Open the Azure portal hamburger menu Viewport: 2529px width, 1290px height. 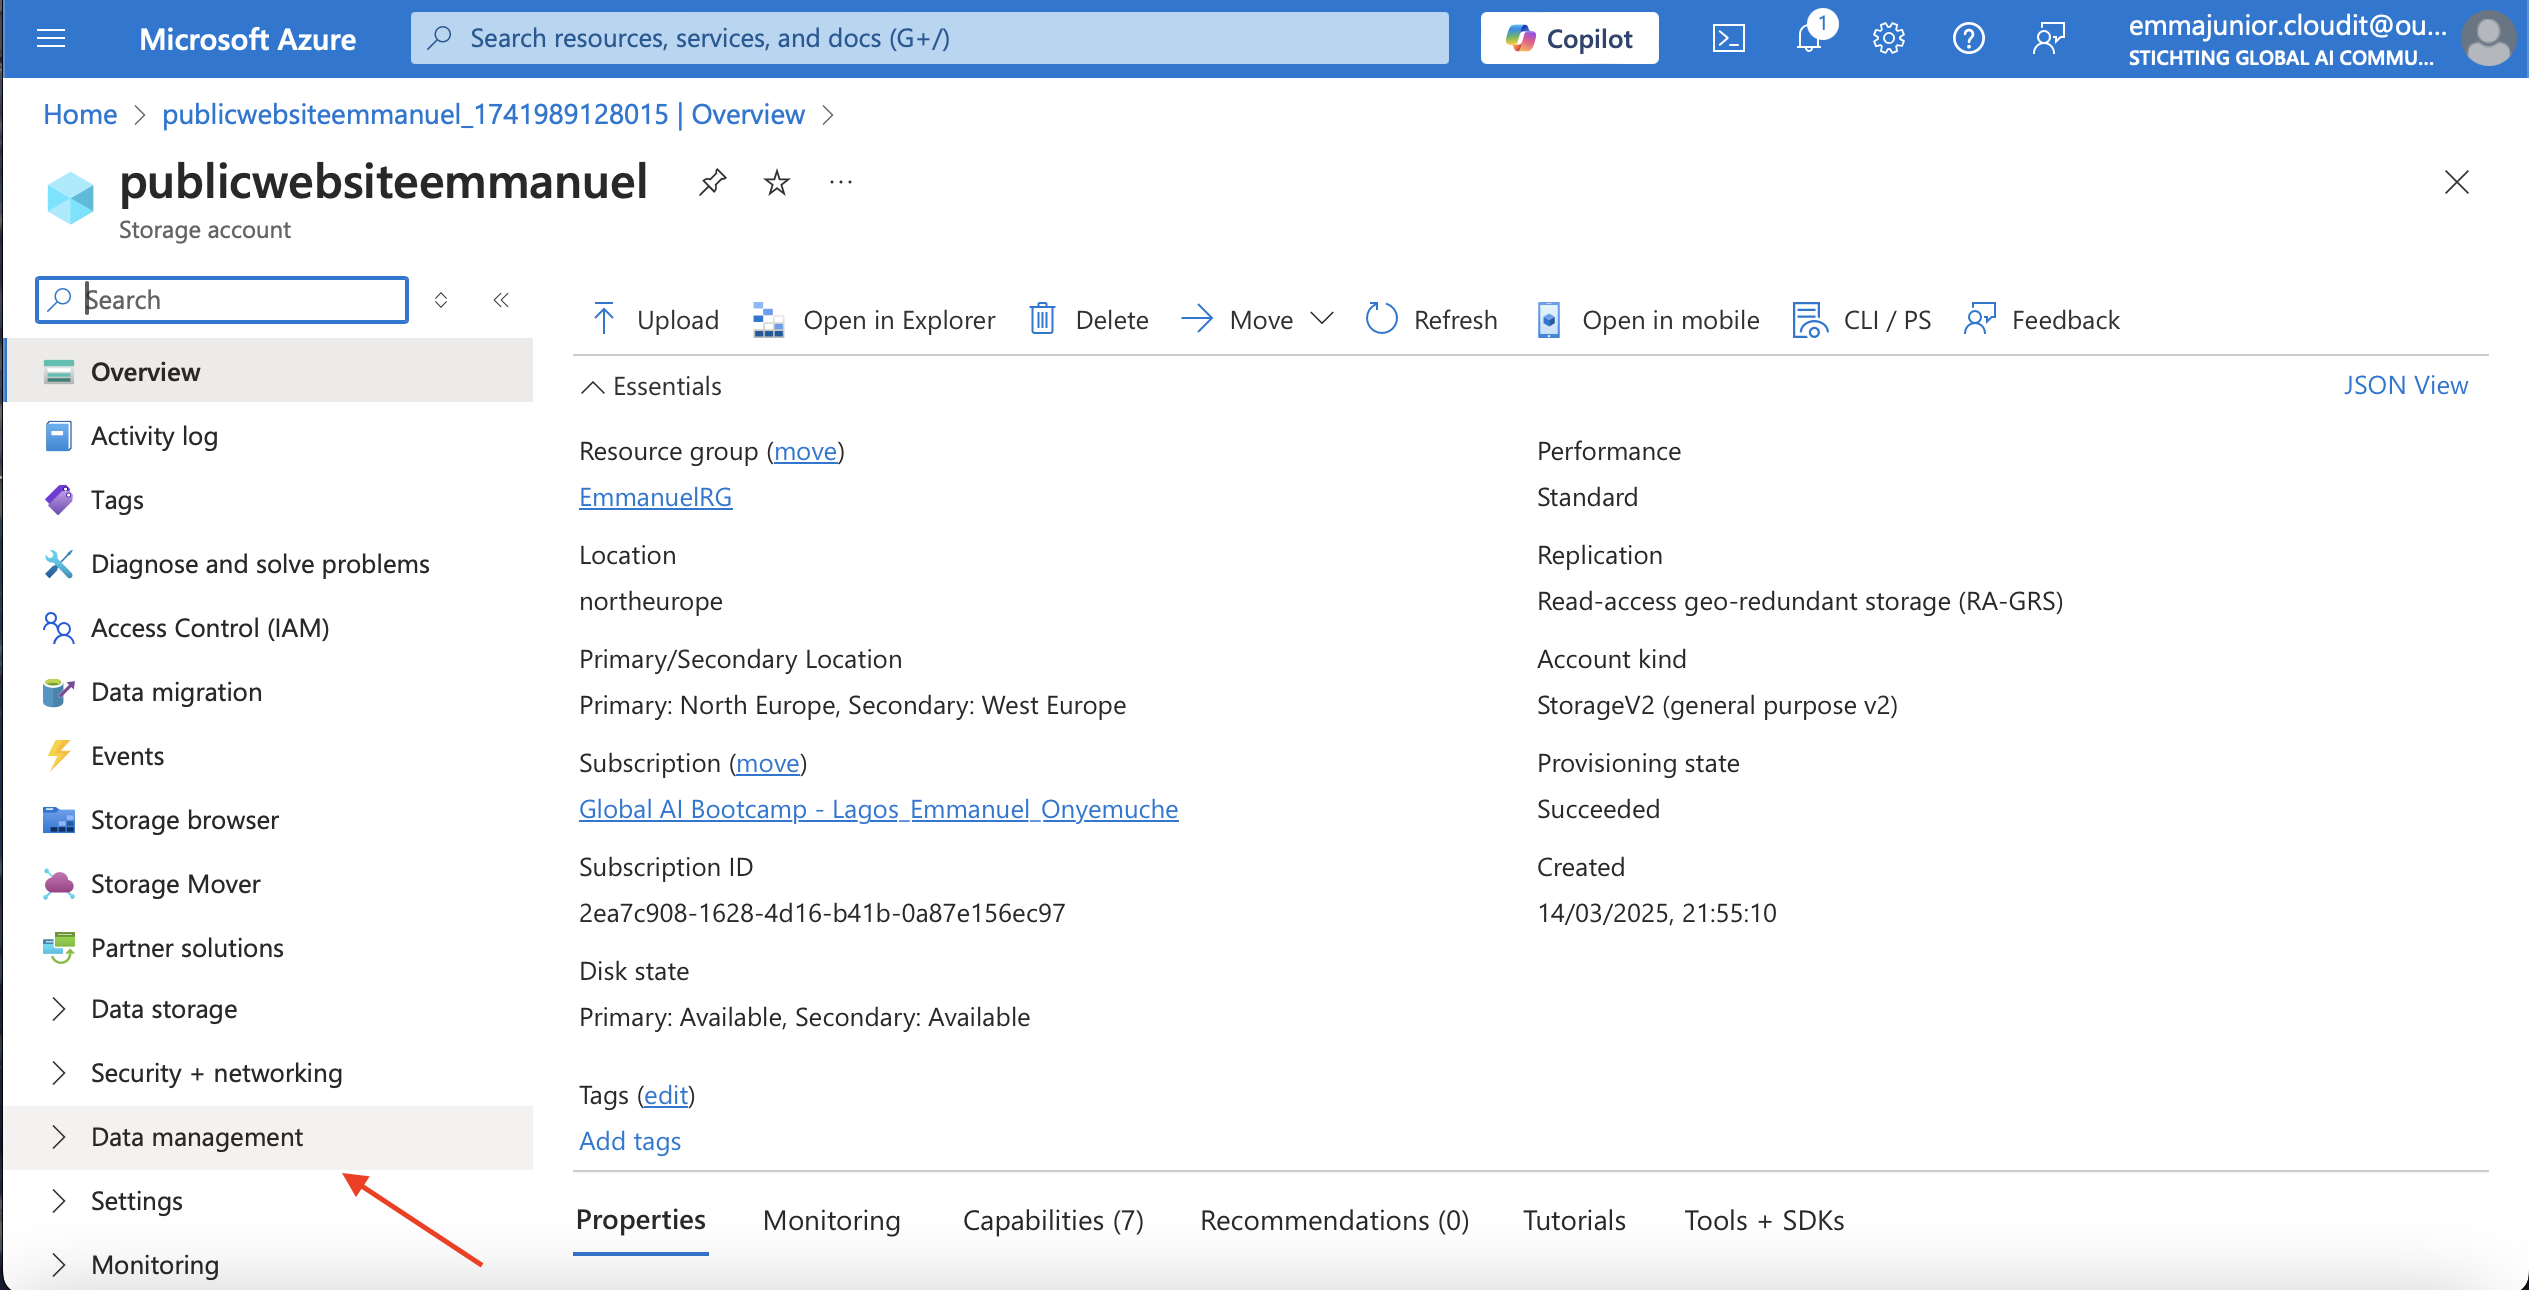(x=50, y=39)
